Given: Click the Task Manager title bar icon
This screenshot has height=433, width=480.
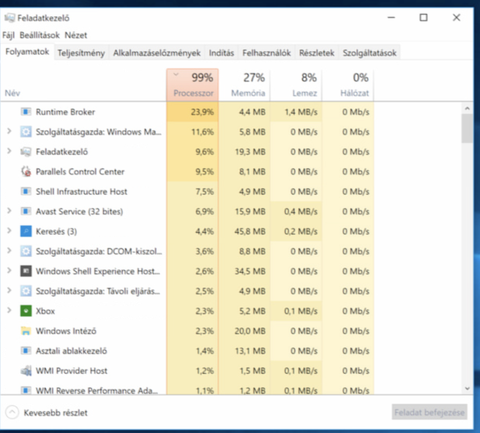Looking at the screenshot, I should coord(10,18).
